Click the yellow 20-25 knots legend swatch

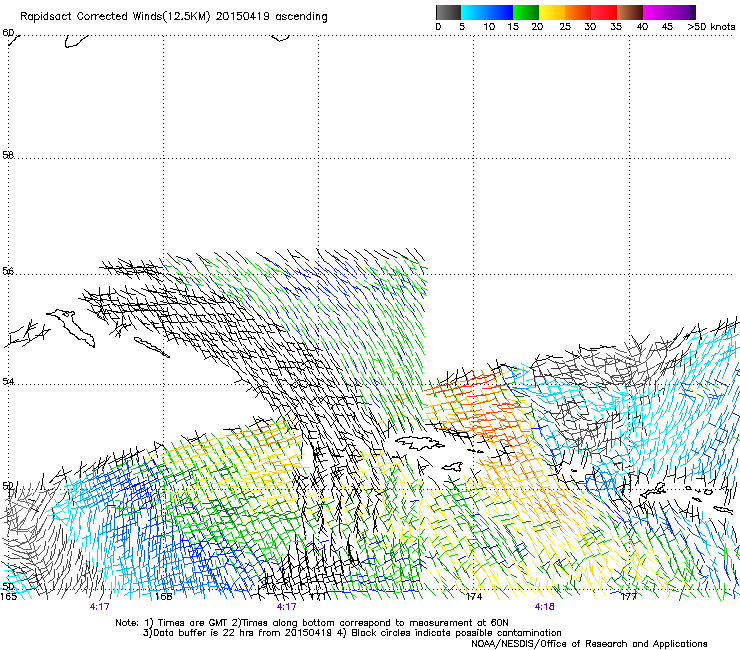coord(552,12)
